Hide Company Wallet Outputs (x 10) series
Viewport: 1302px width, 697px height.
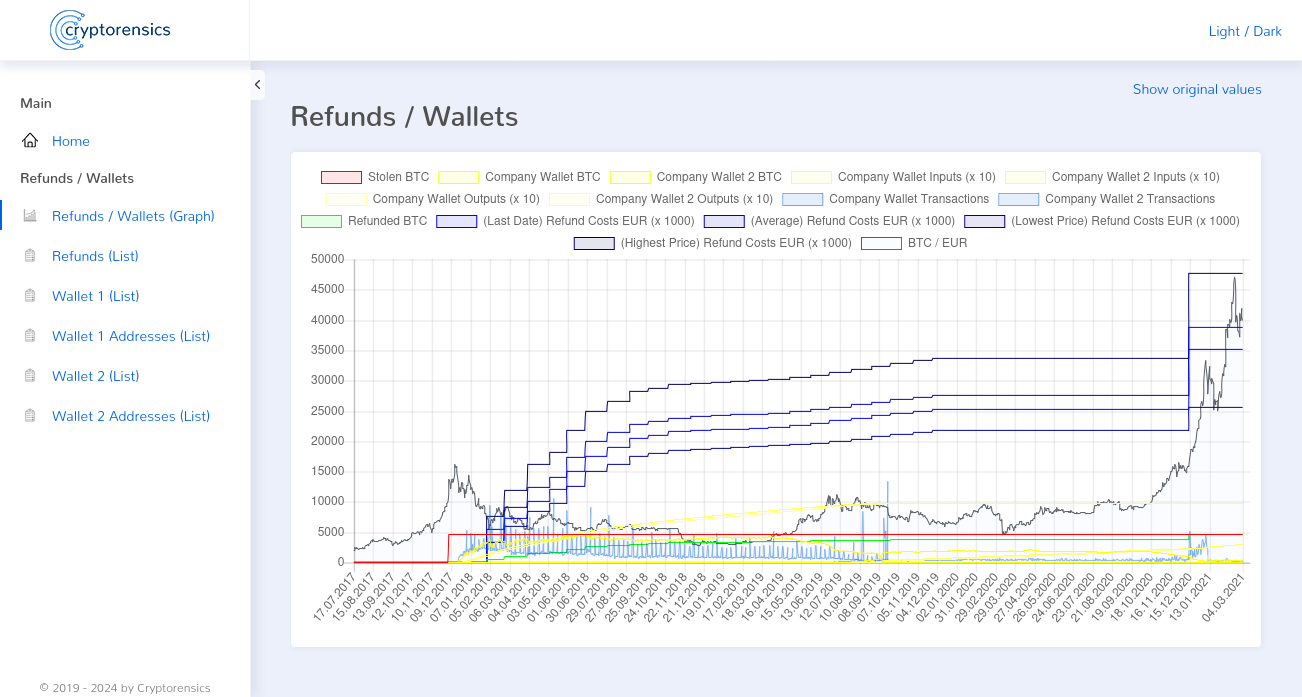pos(433,199)
